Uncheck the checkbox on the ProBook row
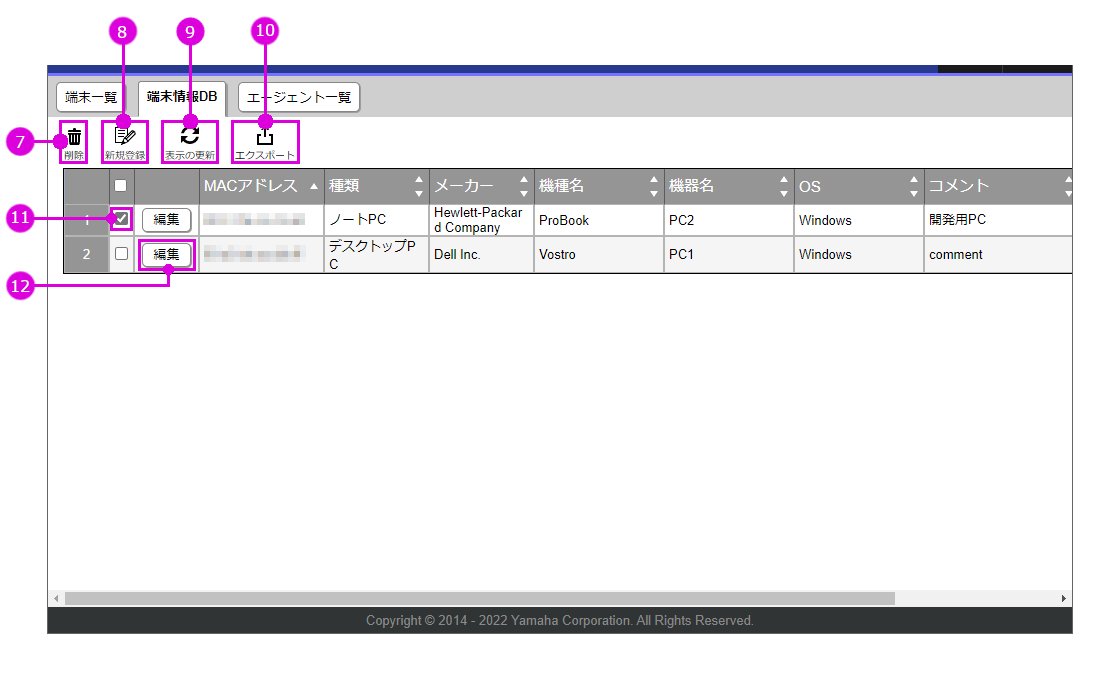The width and height of the screenshot is (1120, 700). [x=120, y=219]
